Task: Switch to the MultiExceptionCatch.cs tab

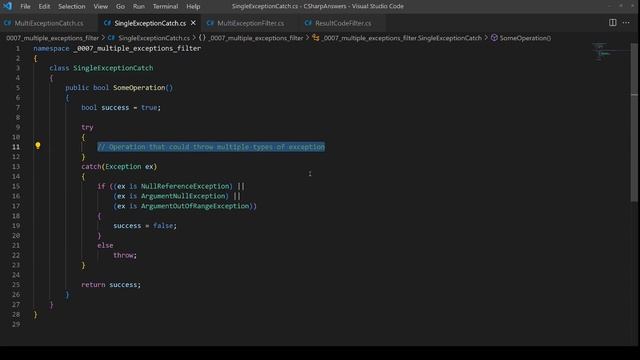Action: [x=49, y=23]
